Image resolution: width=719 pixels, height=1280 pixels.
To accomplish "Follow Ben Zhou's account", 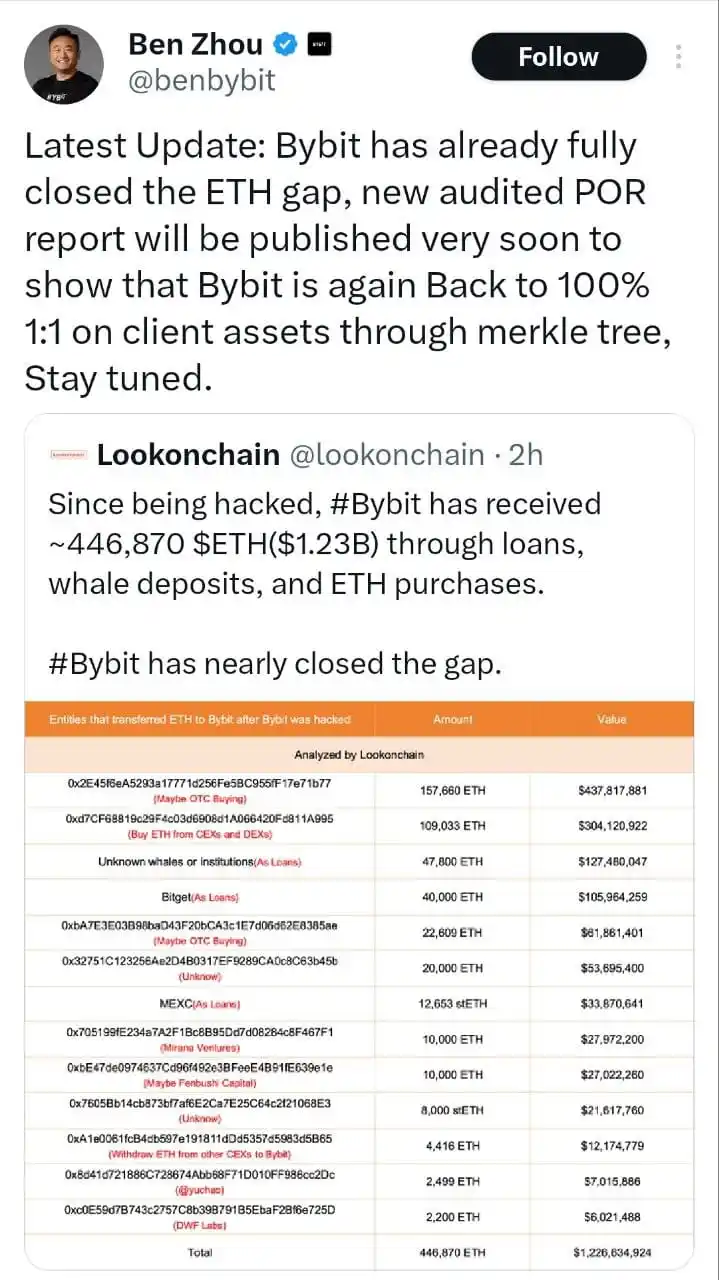I will point(558,56).
